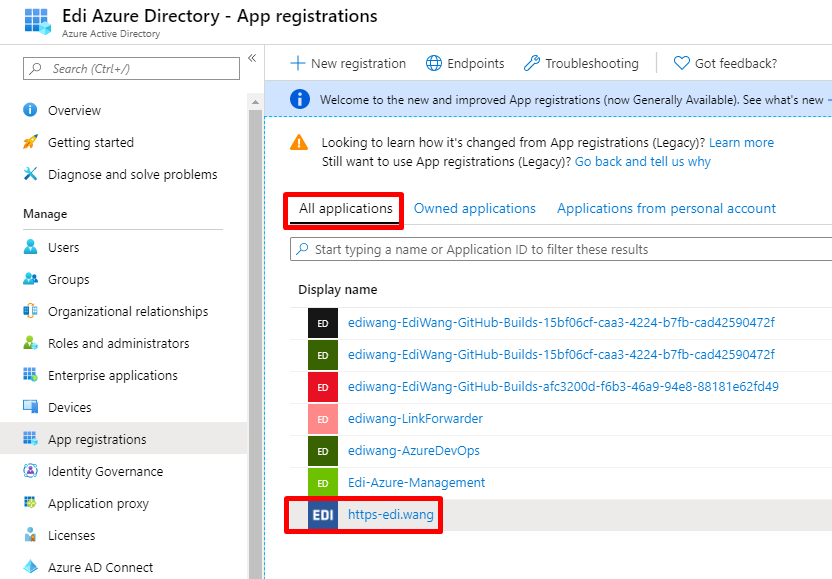Open Groups in the sidebar
Screen dimensions: 832x579
tap(68, 280)
